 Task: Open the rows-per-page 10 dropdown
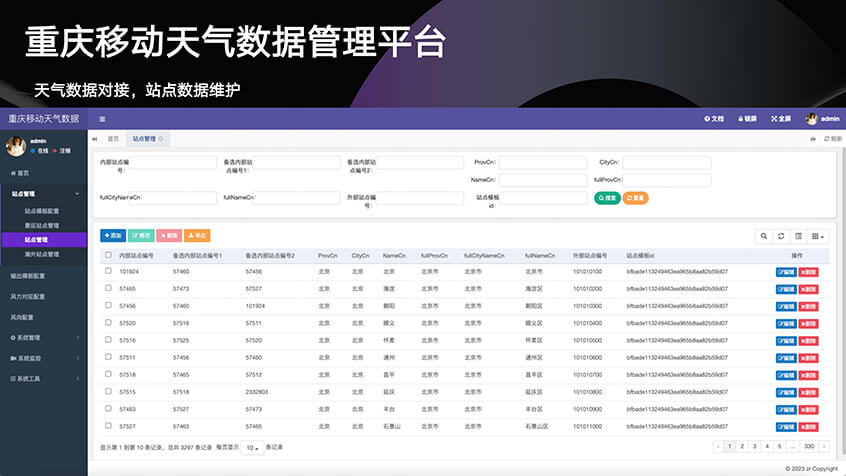254,447
